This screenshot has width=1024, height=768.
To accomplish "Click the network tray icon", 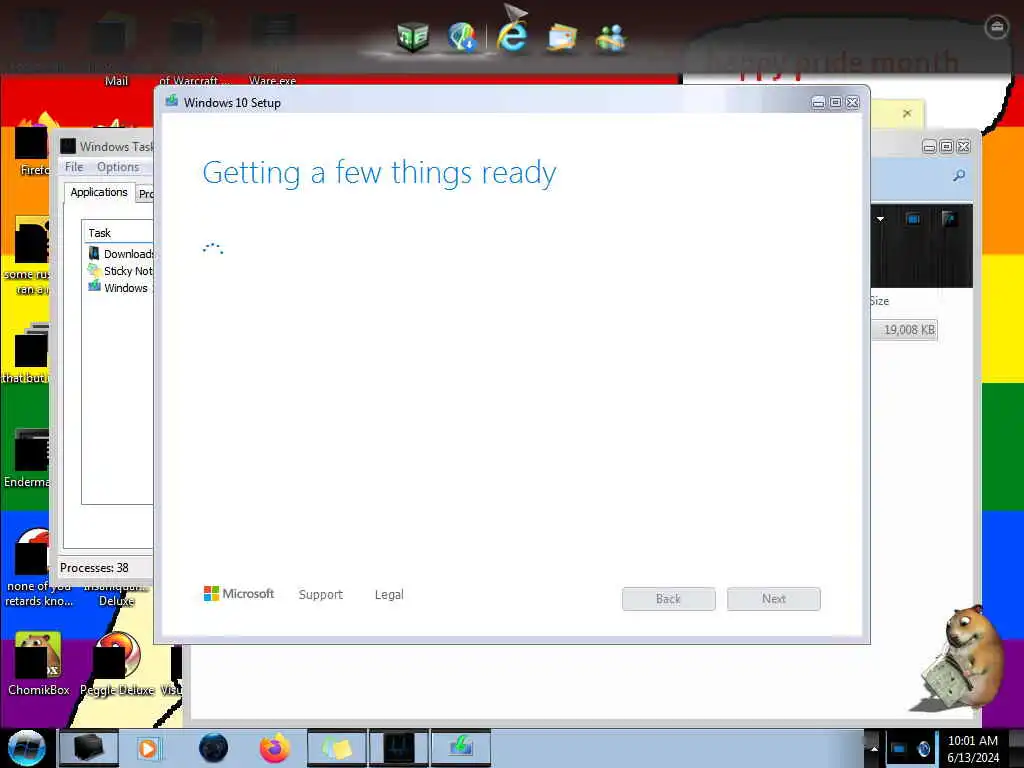I will pyautogui.click(x=899, y=748).
